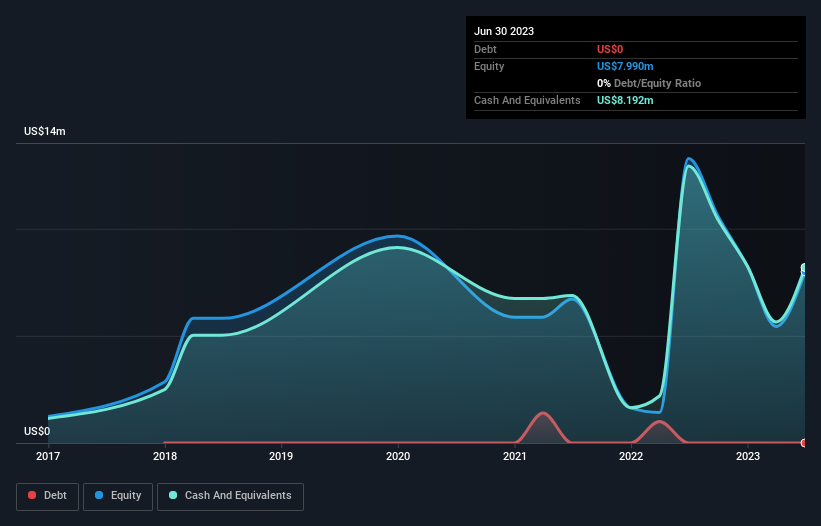Image resolution: width=821 pixels, height=526 pixels.
Task: Click the US$8.192m cash value
Action: 625,100
